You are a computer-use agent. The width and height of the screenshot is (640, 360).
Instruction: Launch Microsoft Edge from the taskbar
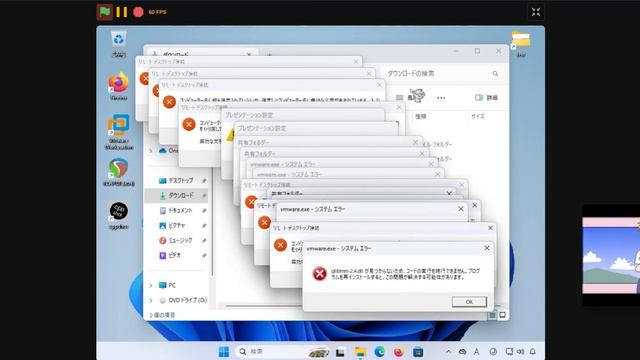click(380, 352)
